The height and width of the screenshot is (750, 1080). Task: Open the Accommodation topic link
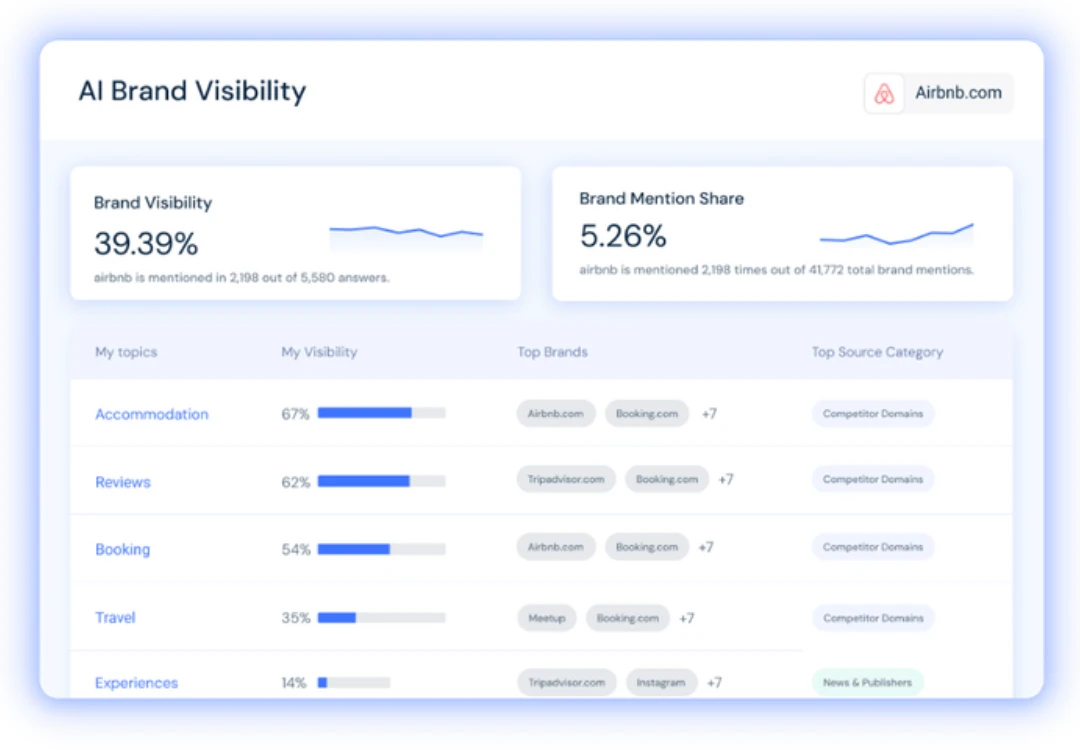[152, 414]
